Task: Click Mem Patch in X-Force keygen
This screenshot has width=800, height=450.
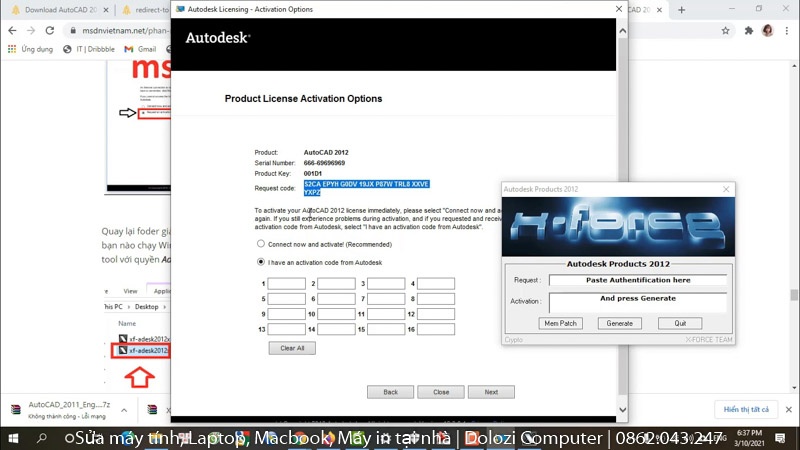Action: point(560,323)
